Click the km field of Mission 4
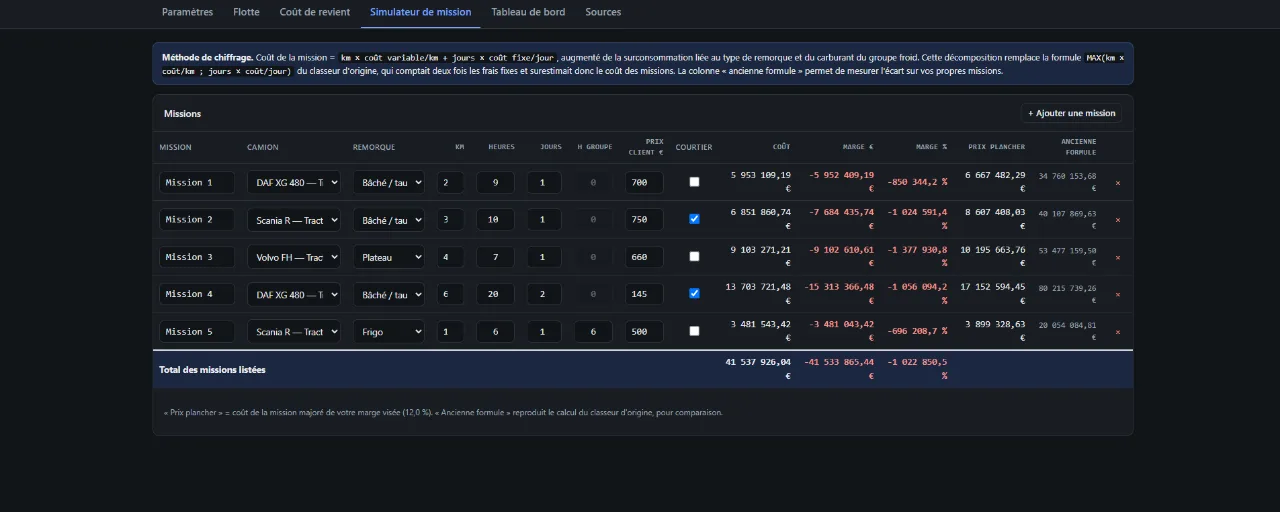This screenshot has height=512, width=1280. click(450, 294)
